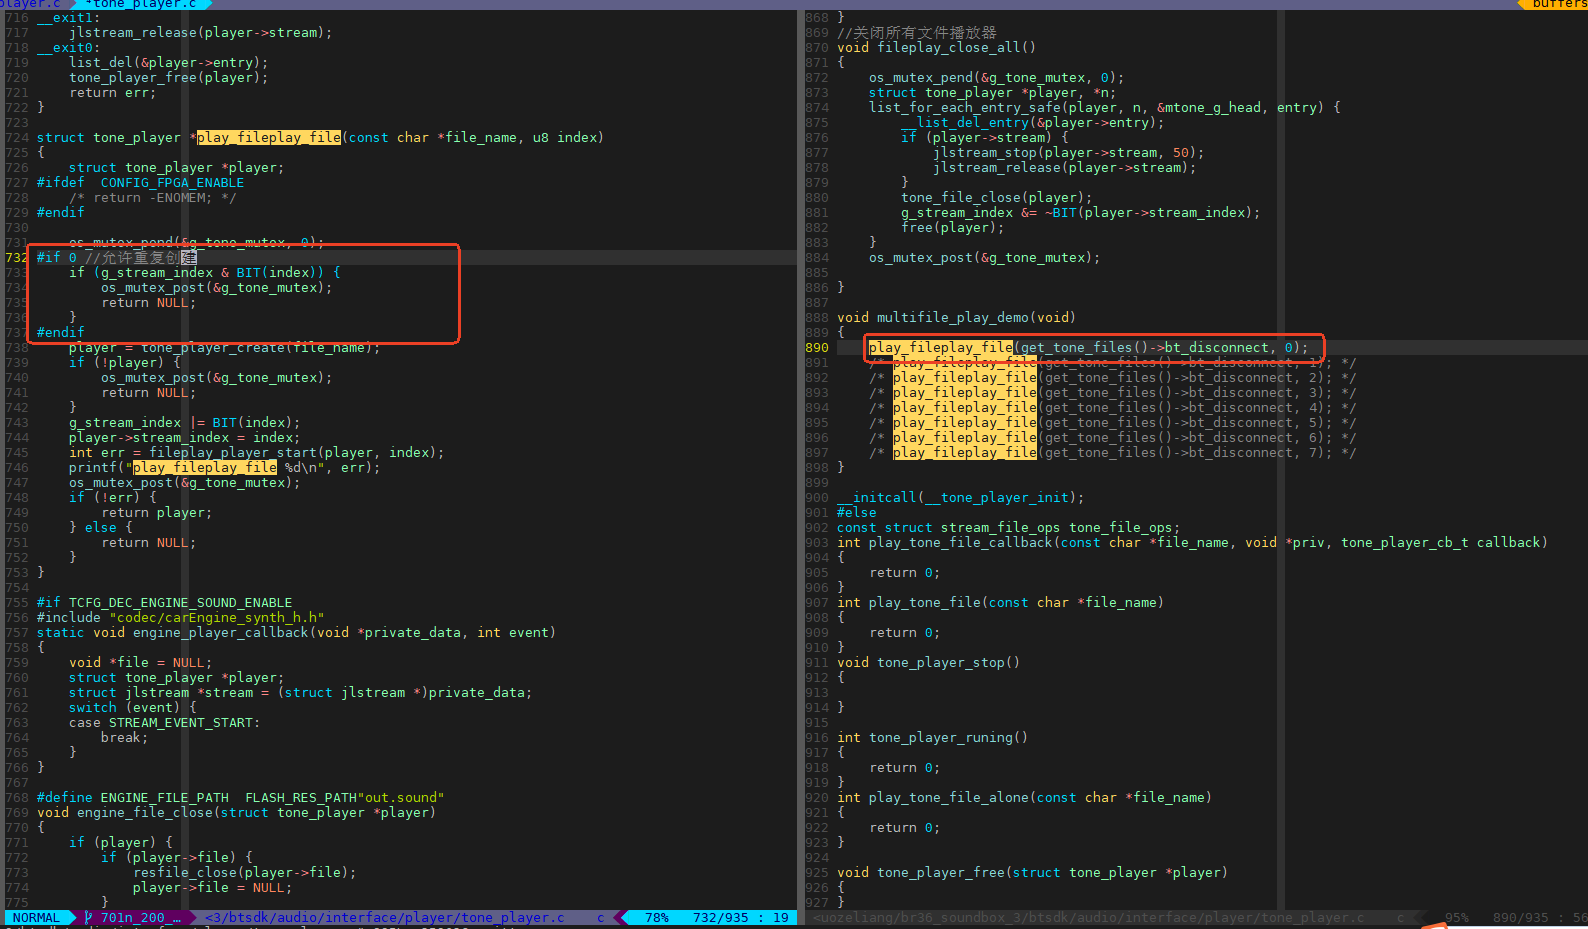Click the #endif on line 737
Screen dimensions: 1588x929
tap(61, 333)
